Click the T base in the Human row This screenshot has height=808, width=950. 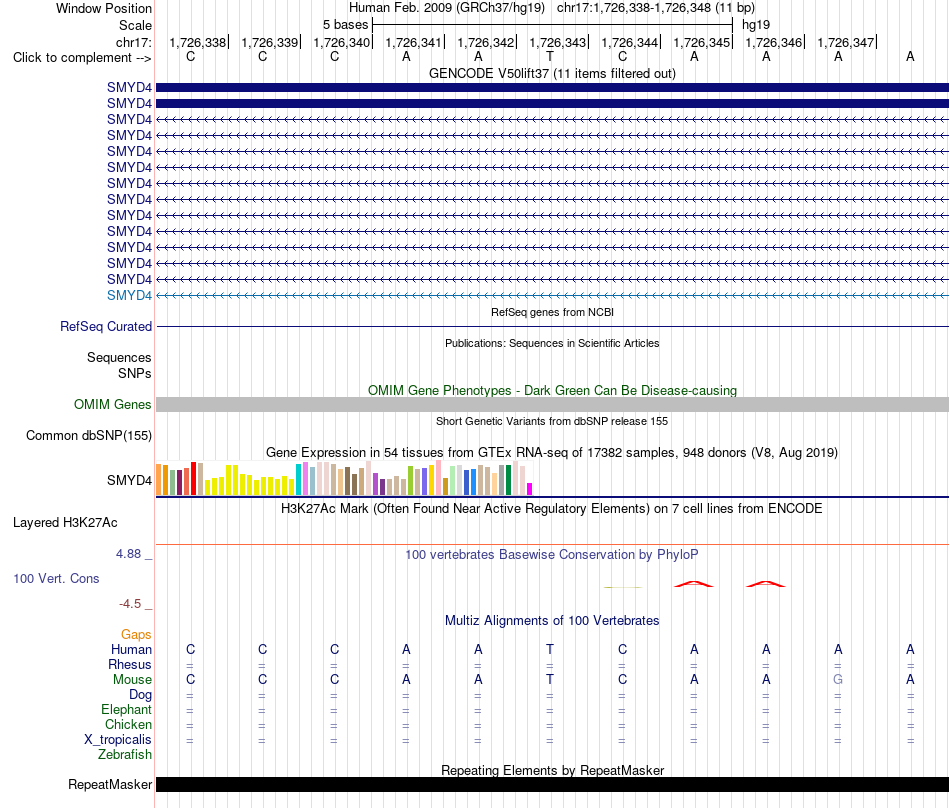(x=550, y=649)
